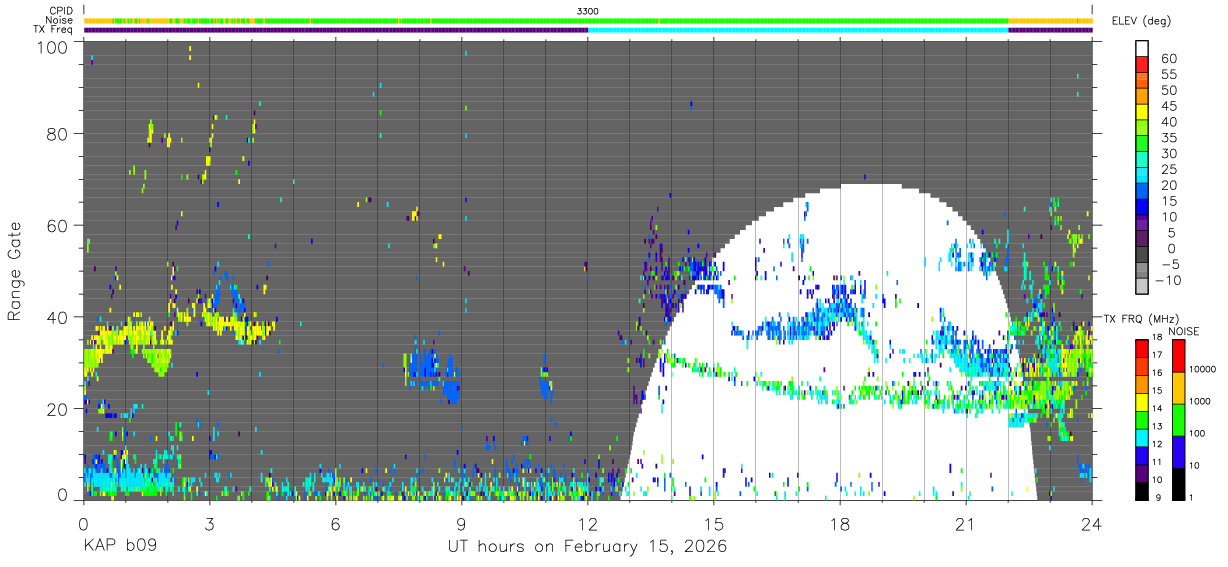The width and height of the screenshot is (1228, 567).
Task: Click the 80 tick on Range Gate axis
Action: point(57,134)
